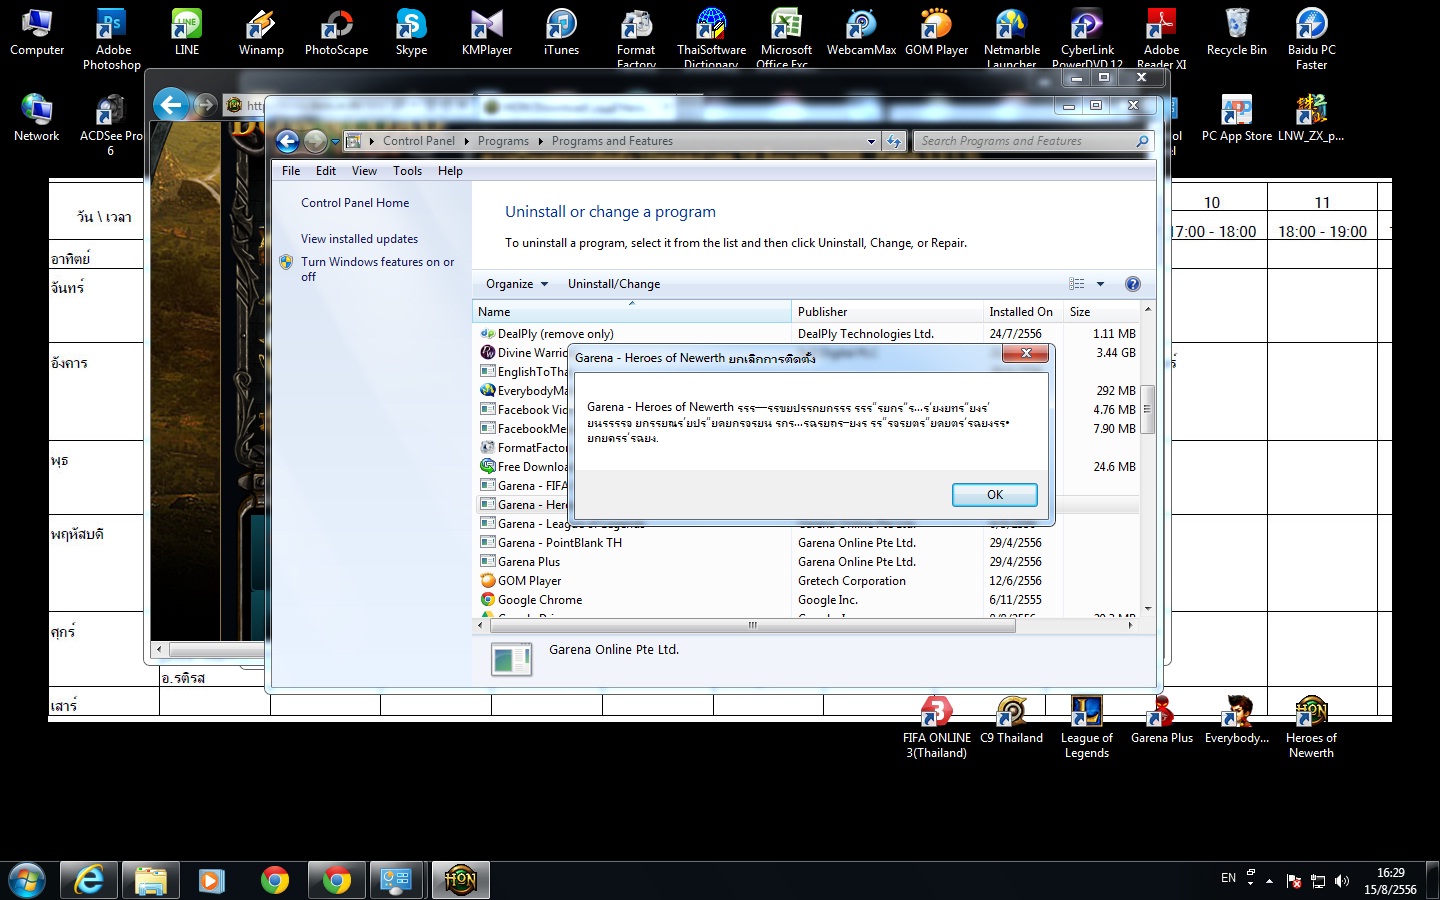Select Garena - PointBlank TH in the list
Screen dimensions: 1440x900
click(x=806, y=543)
